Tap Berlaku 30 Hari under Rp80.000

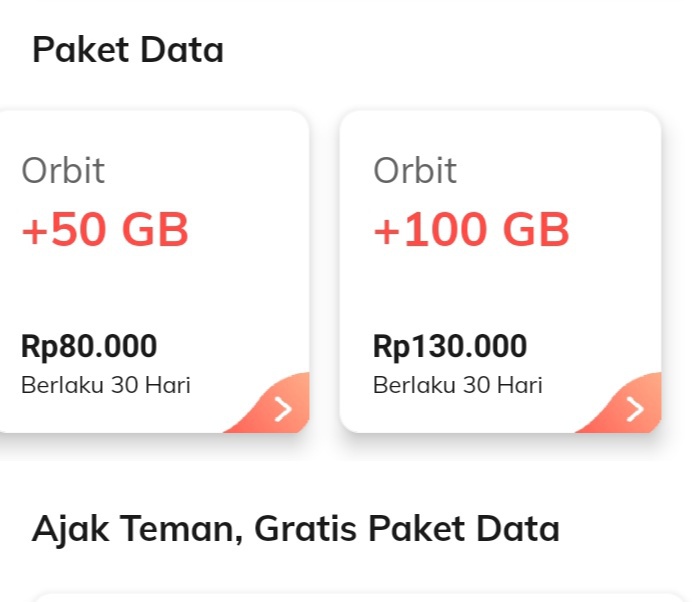106,385
